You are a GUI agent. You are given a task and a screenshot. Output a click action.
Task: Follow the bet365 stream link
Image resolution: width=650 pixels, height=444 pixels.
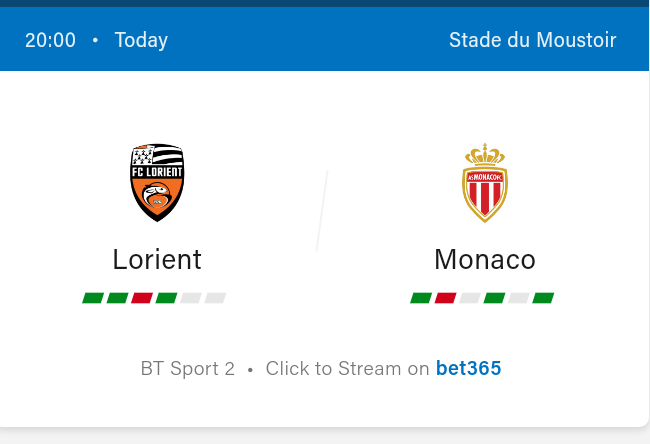click(468, 369)
